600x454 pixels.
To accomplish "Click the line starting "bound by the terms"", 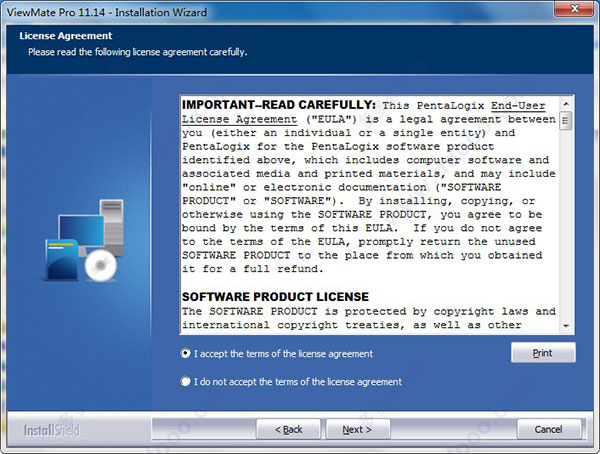I will pos(362,228).
